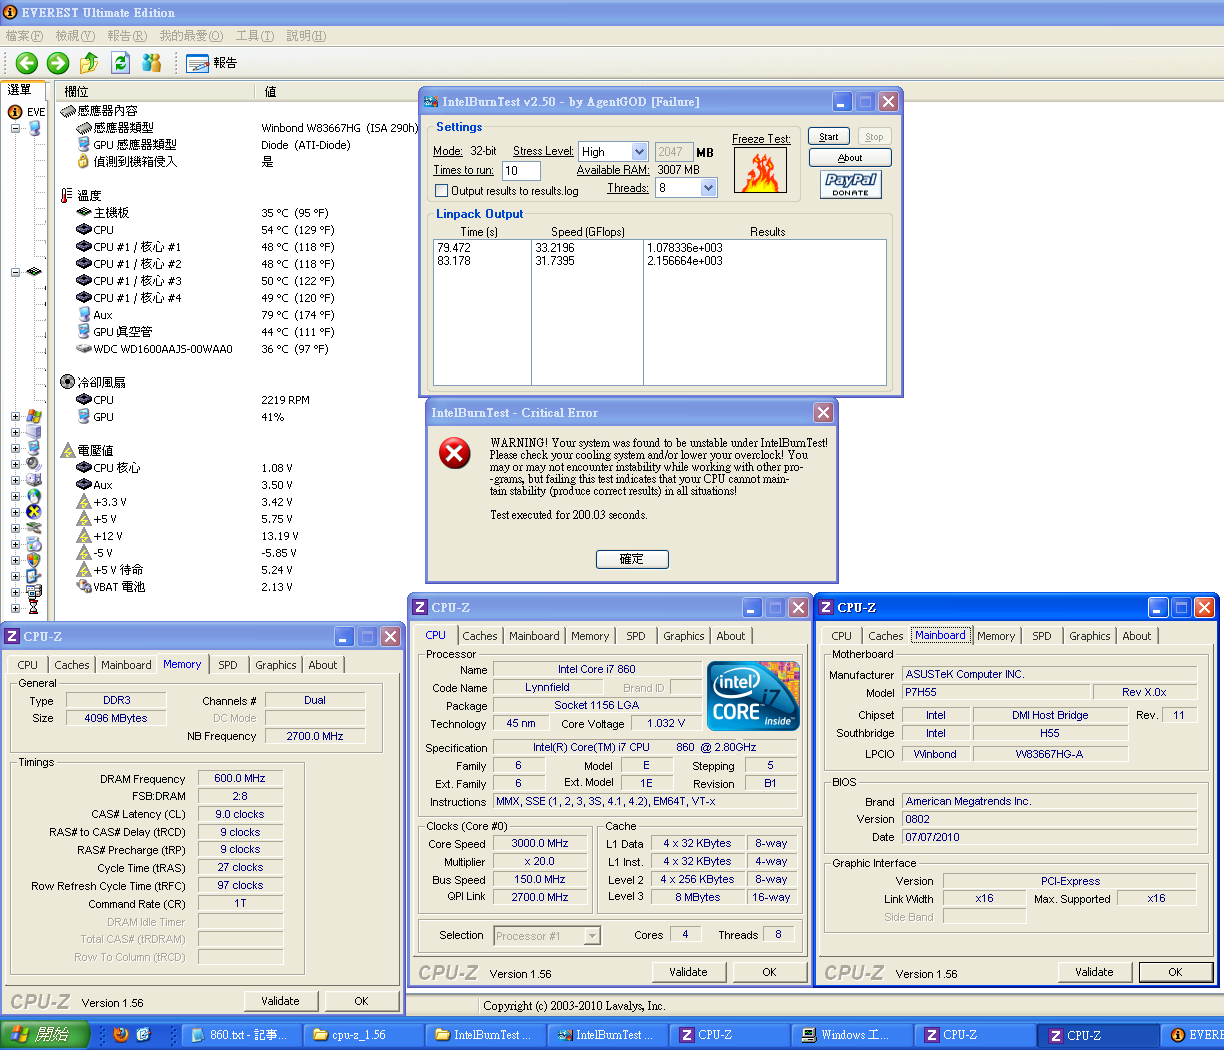Expand the network globe tree node
Viewport: 1224px width, 1050px height.
point(15,496)
